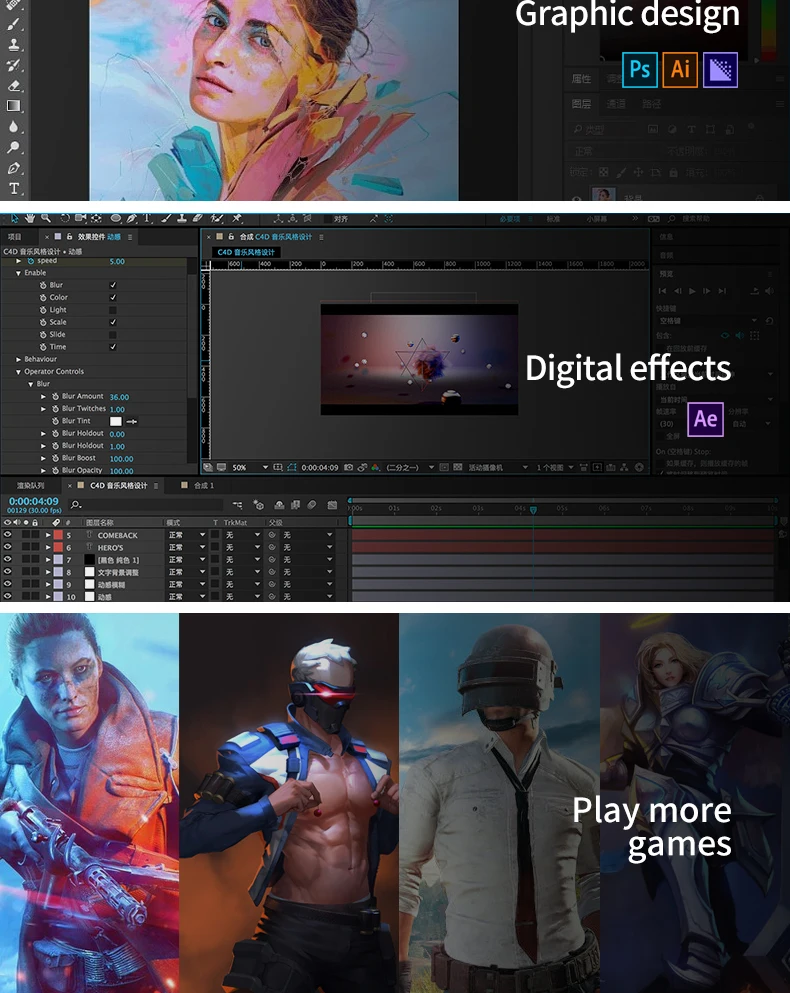This screenshot has width=790, height=993.
Task: Hide the COMEBACK layer with eye icon
Action: coord(7,535)
